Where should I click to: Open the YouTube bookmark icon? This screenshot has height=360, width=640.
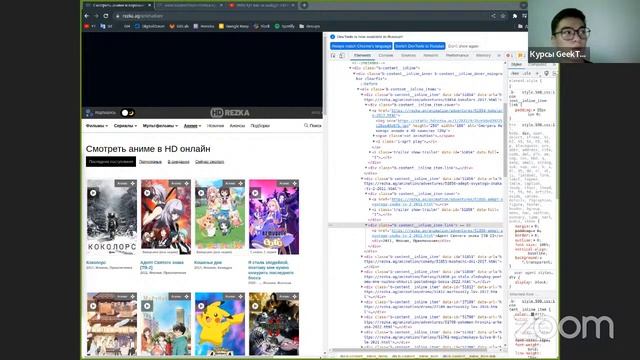point(87,26)
